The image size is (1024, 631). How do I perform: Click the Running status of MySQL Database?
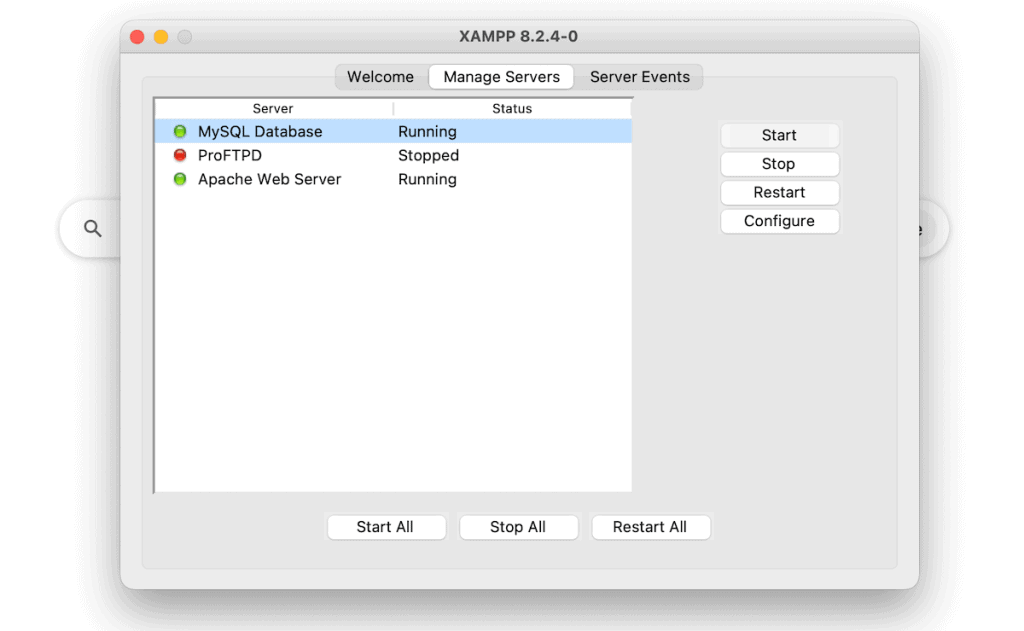point(427,131)
